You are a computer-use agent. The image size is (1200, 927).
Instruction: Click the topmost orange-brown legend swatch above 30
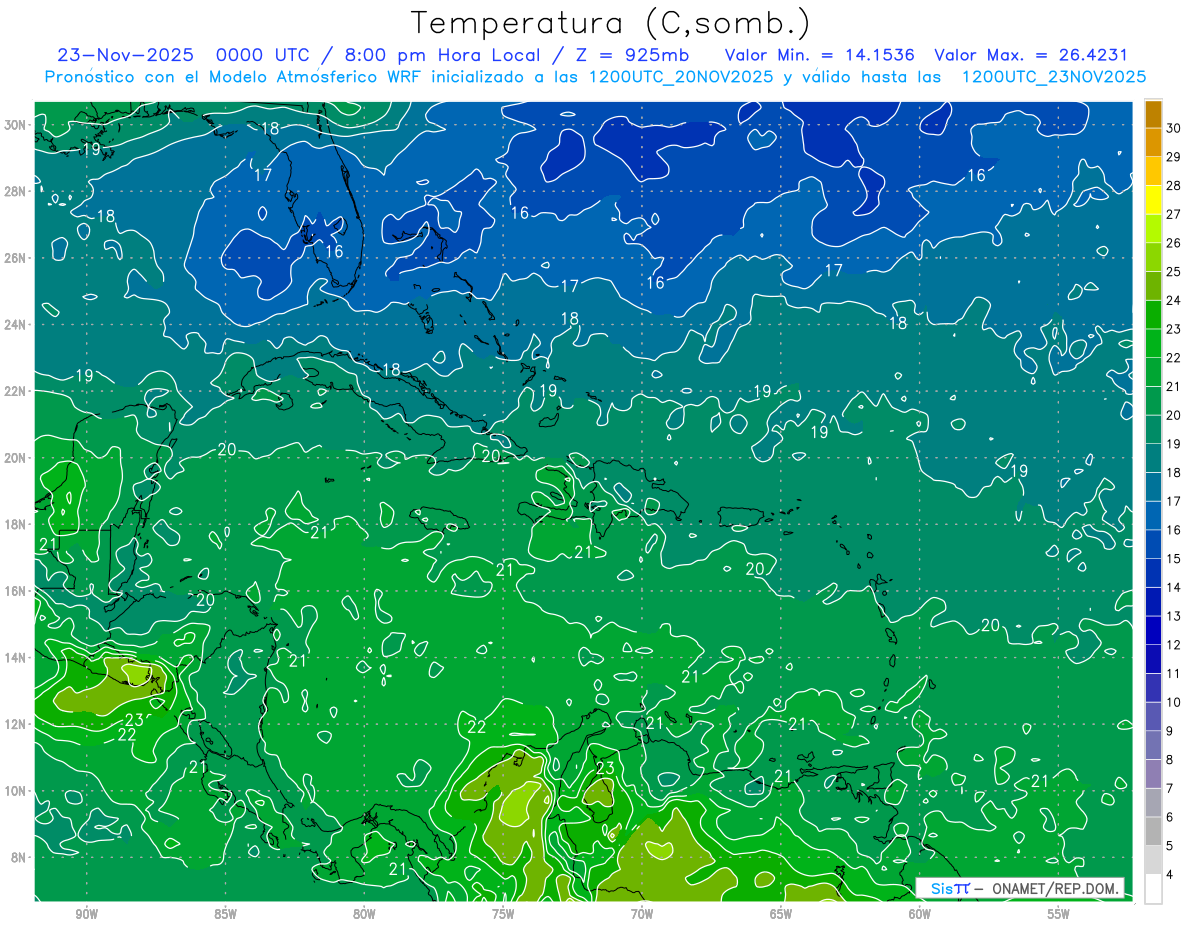1153,113
